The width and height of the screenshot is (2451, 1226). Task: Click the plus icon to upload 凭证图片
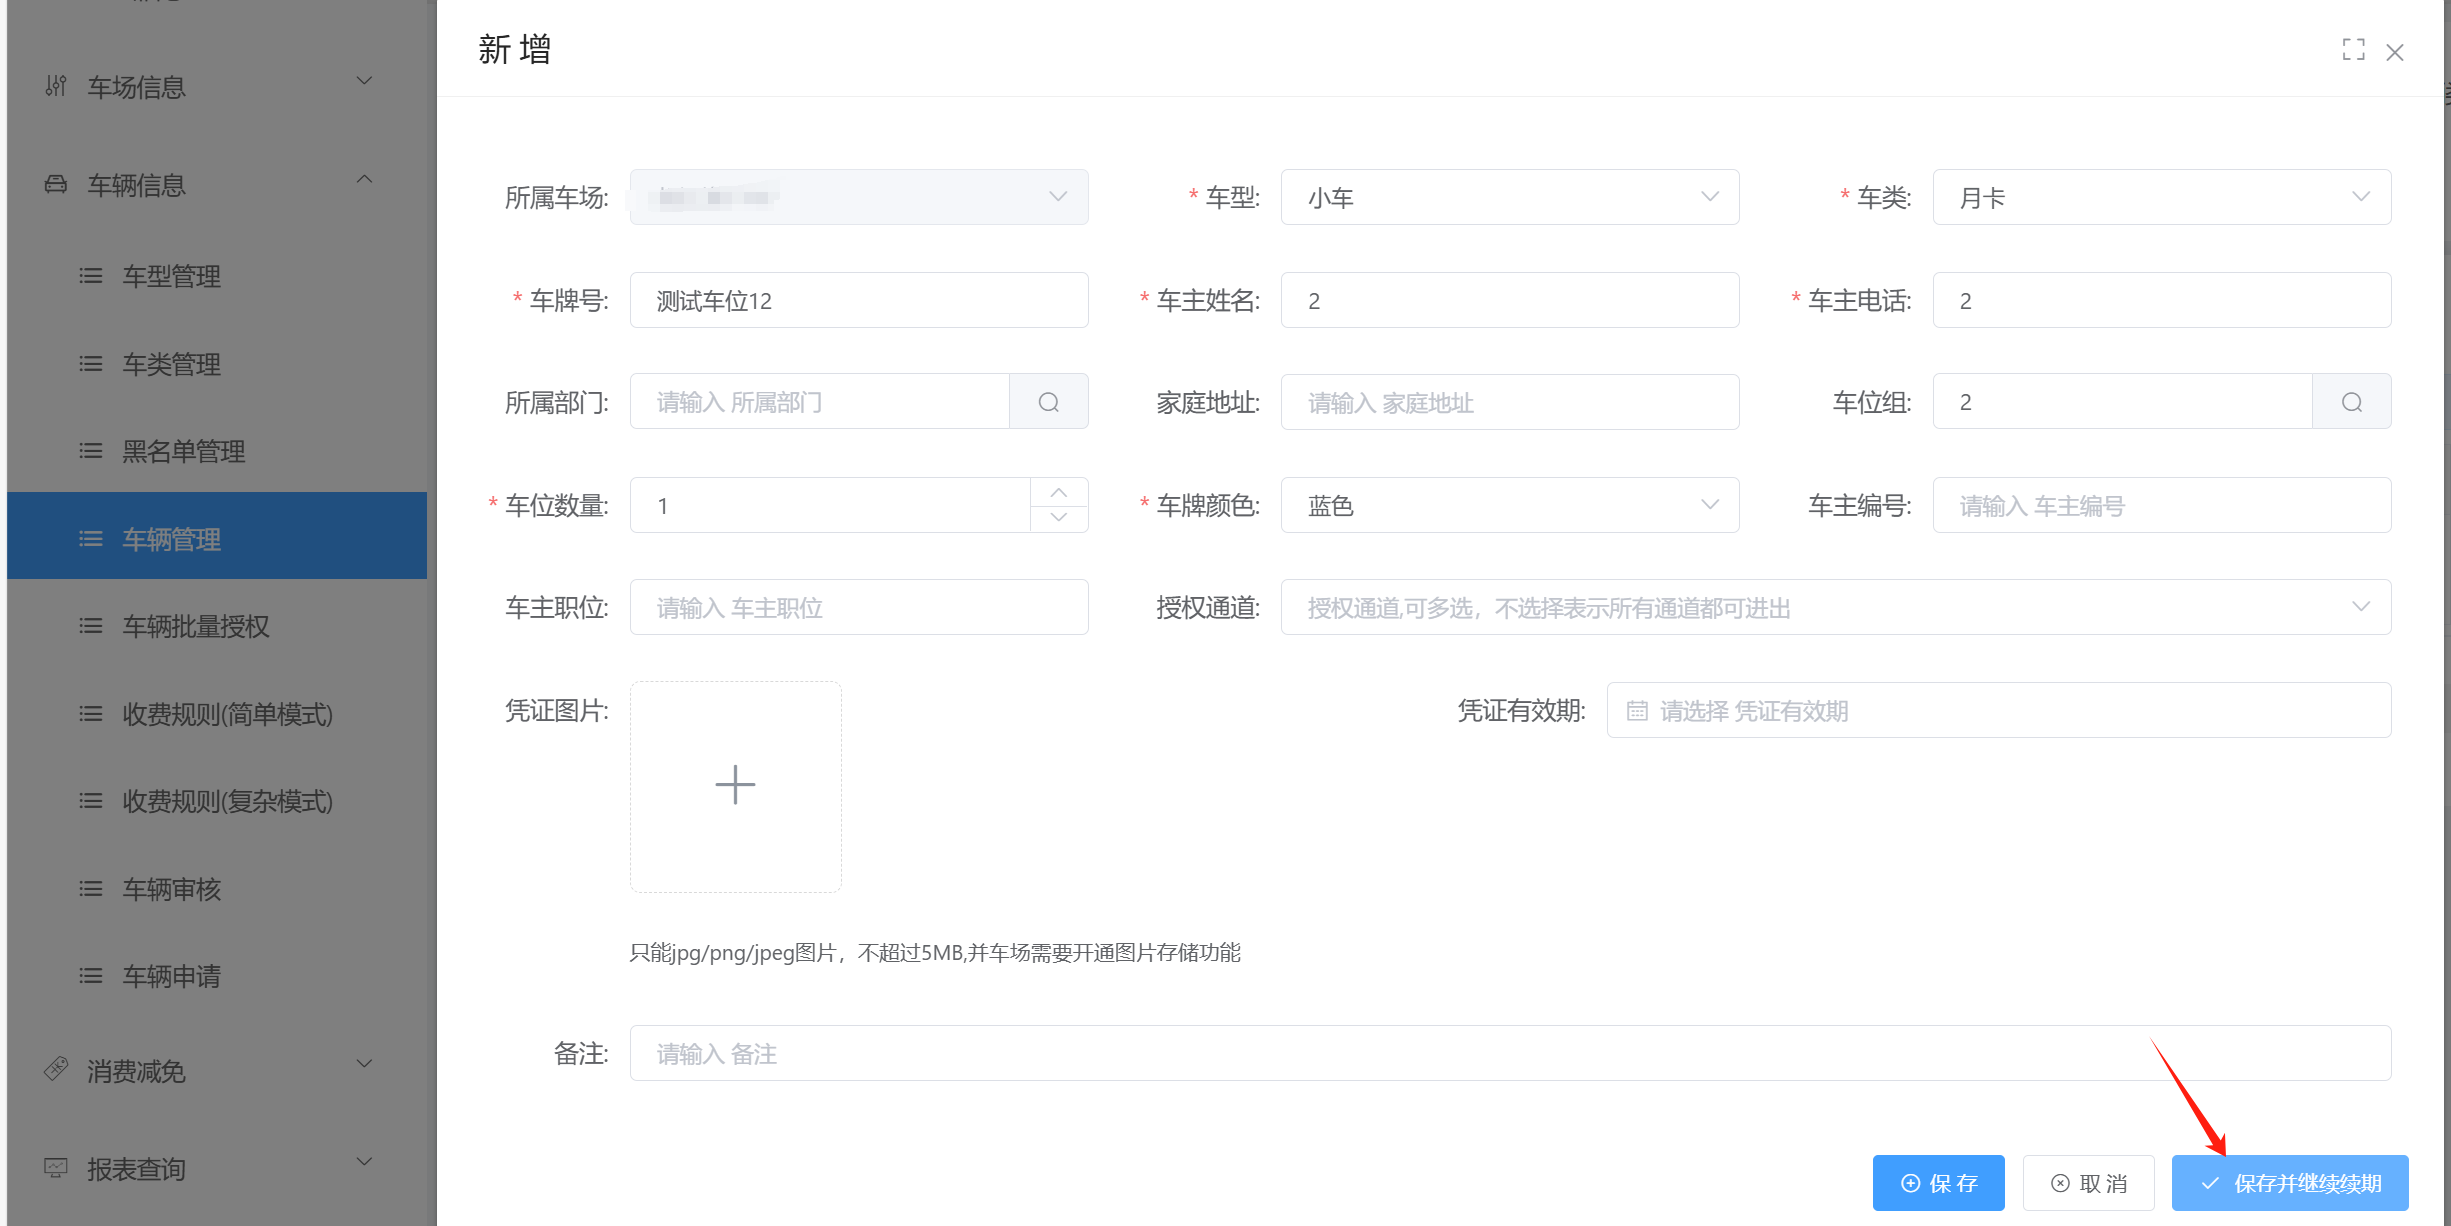735,786
